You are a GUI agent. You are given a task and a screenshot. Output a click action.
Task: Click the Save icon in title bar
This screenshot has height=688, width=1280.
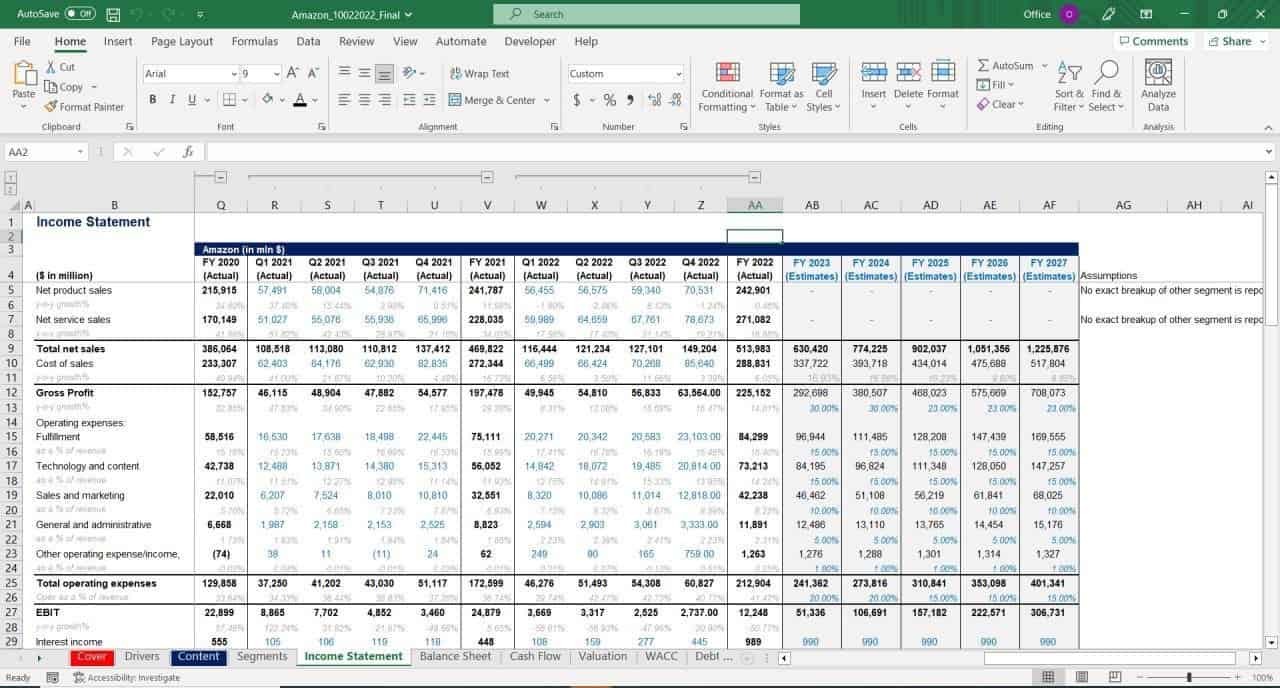tap(113, 14)
